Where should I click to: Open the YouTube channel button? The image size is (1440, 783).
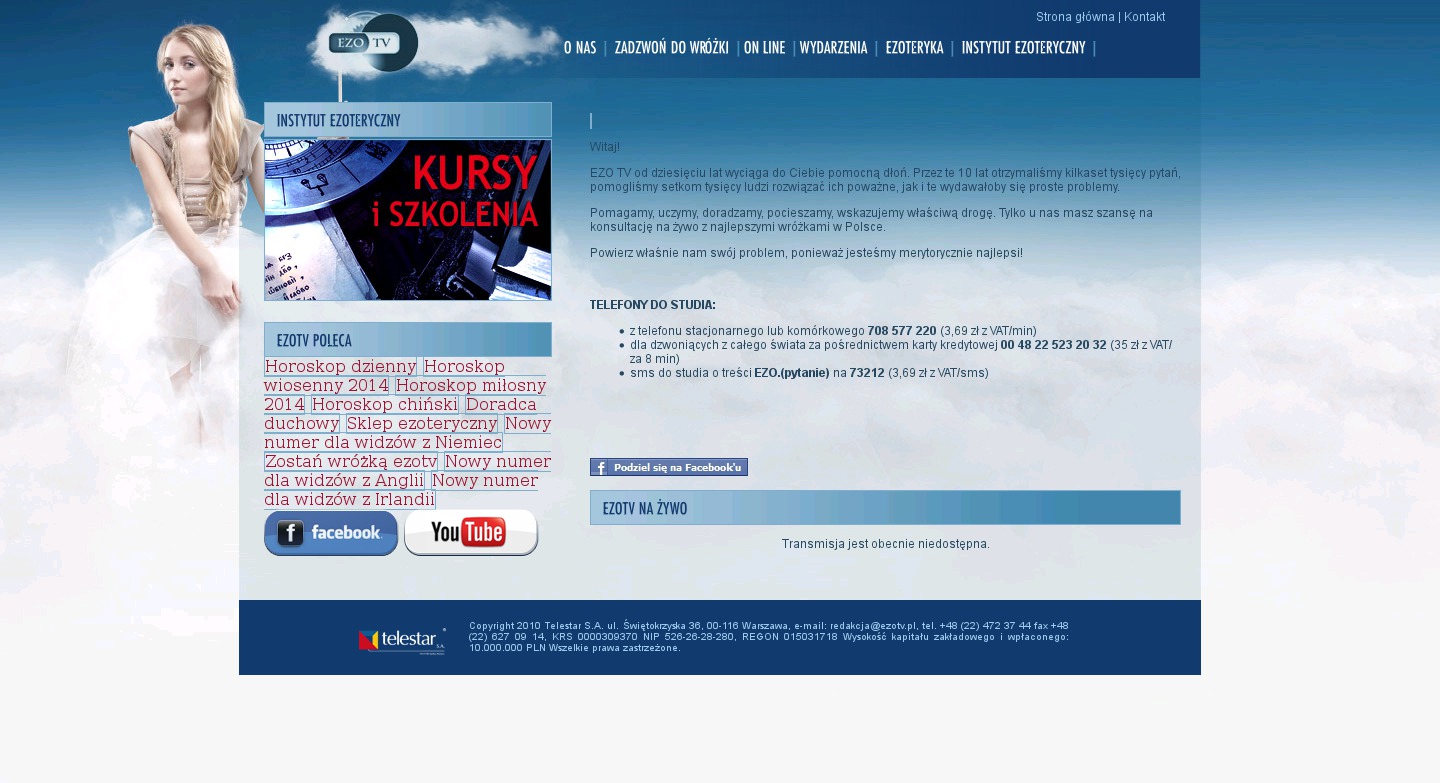pos(471,532)
